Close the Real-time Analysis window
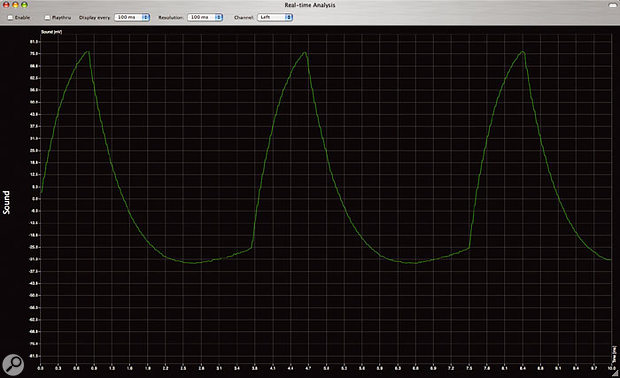The image size is (620, 378). click(6, 5)
